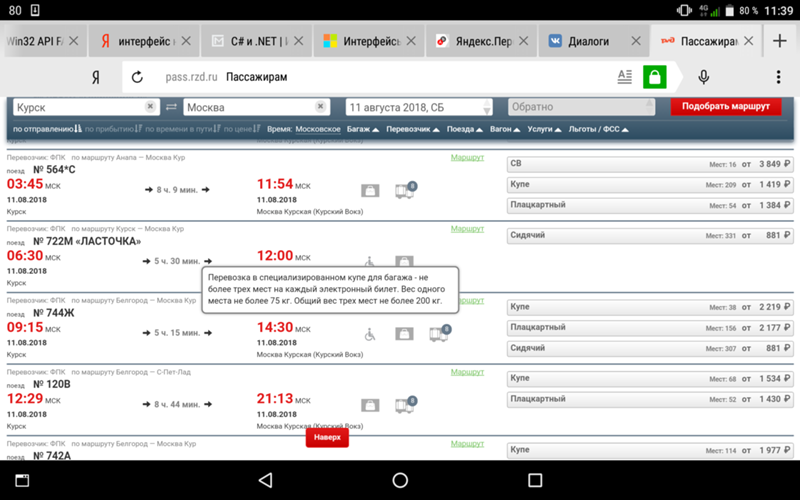Sort by по цене
Image resolution: width=800 pixels, height=500 pixels.
point(242,129)
